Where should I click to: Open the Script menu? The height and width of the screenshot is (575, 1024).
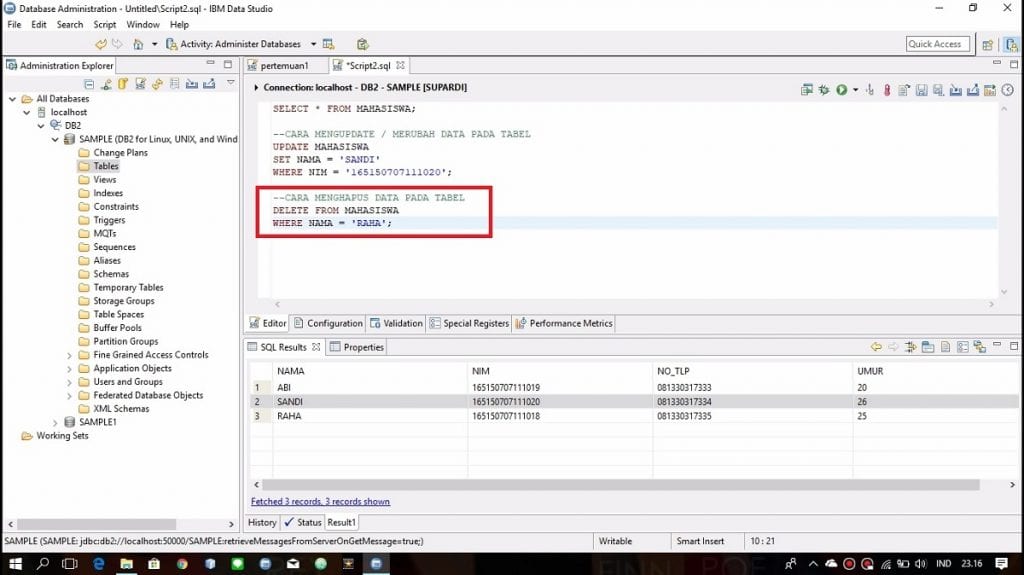[x=104, y=24]
